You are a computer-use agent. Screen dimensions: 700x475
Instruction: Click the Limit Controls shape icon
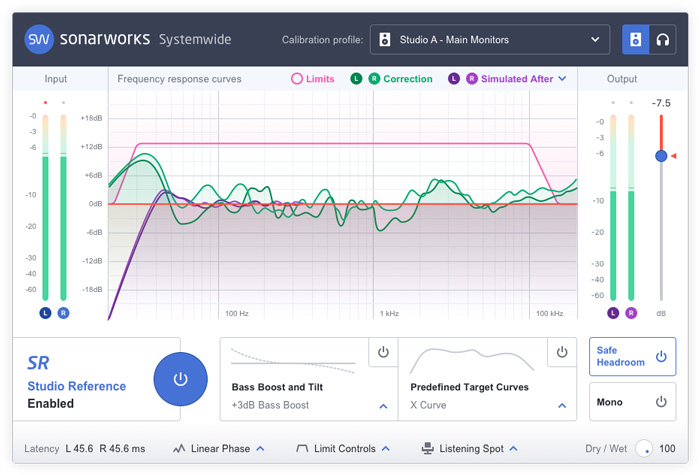pyautogui.click(x=302, y=449)
